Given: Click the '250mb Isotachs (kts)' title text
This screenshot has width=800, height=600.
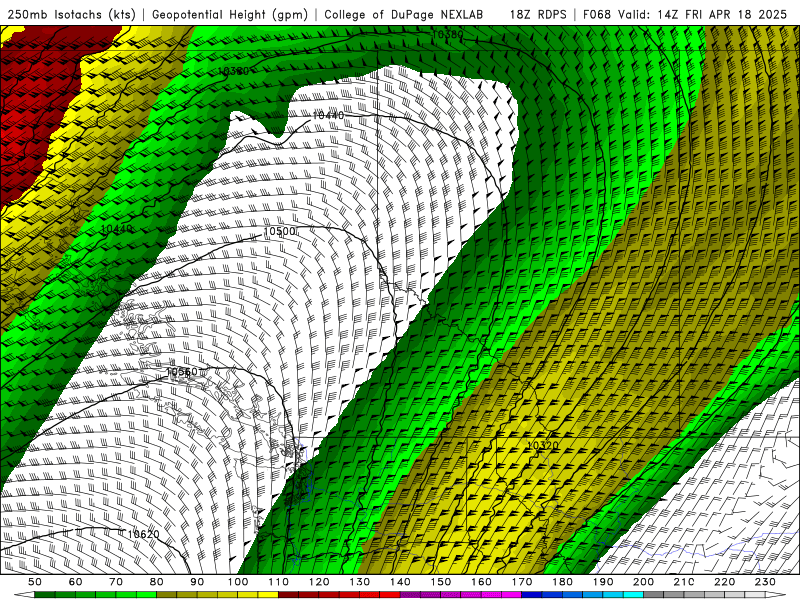Looking at the screenshot, I should (71, 15).
